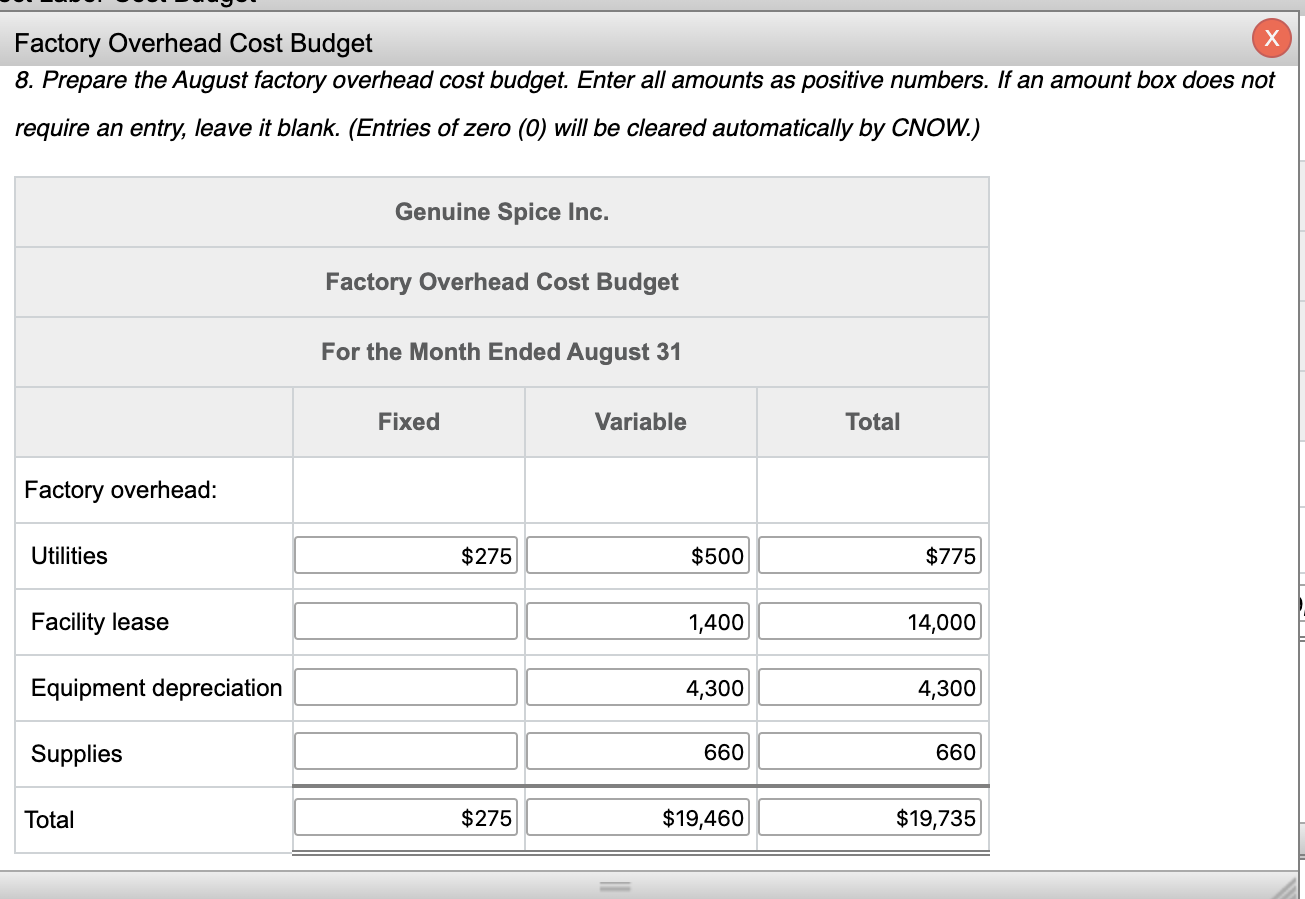Select the Supplies Variable field showing 660
Image resolution: width=1305 pixels, height=899 pixels.
point(638,751)
